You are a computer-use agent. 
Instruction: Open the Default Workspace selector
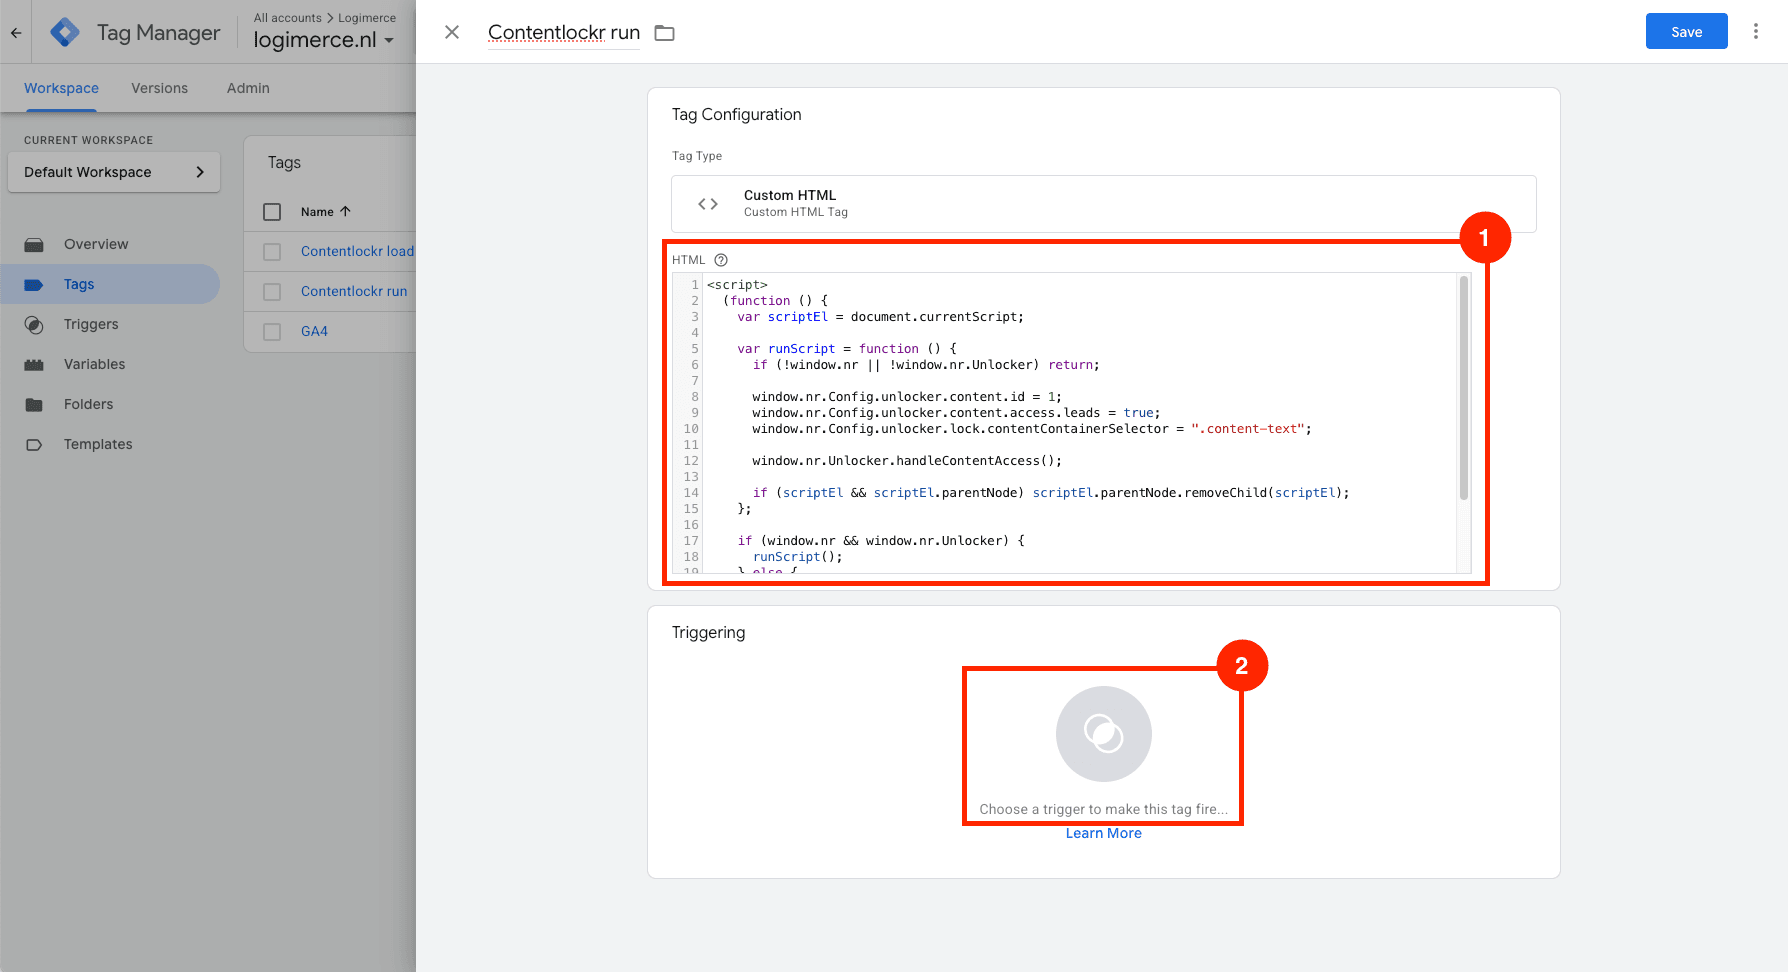coord(113,172)
